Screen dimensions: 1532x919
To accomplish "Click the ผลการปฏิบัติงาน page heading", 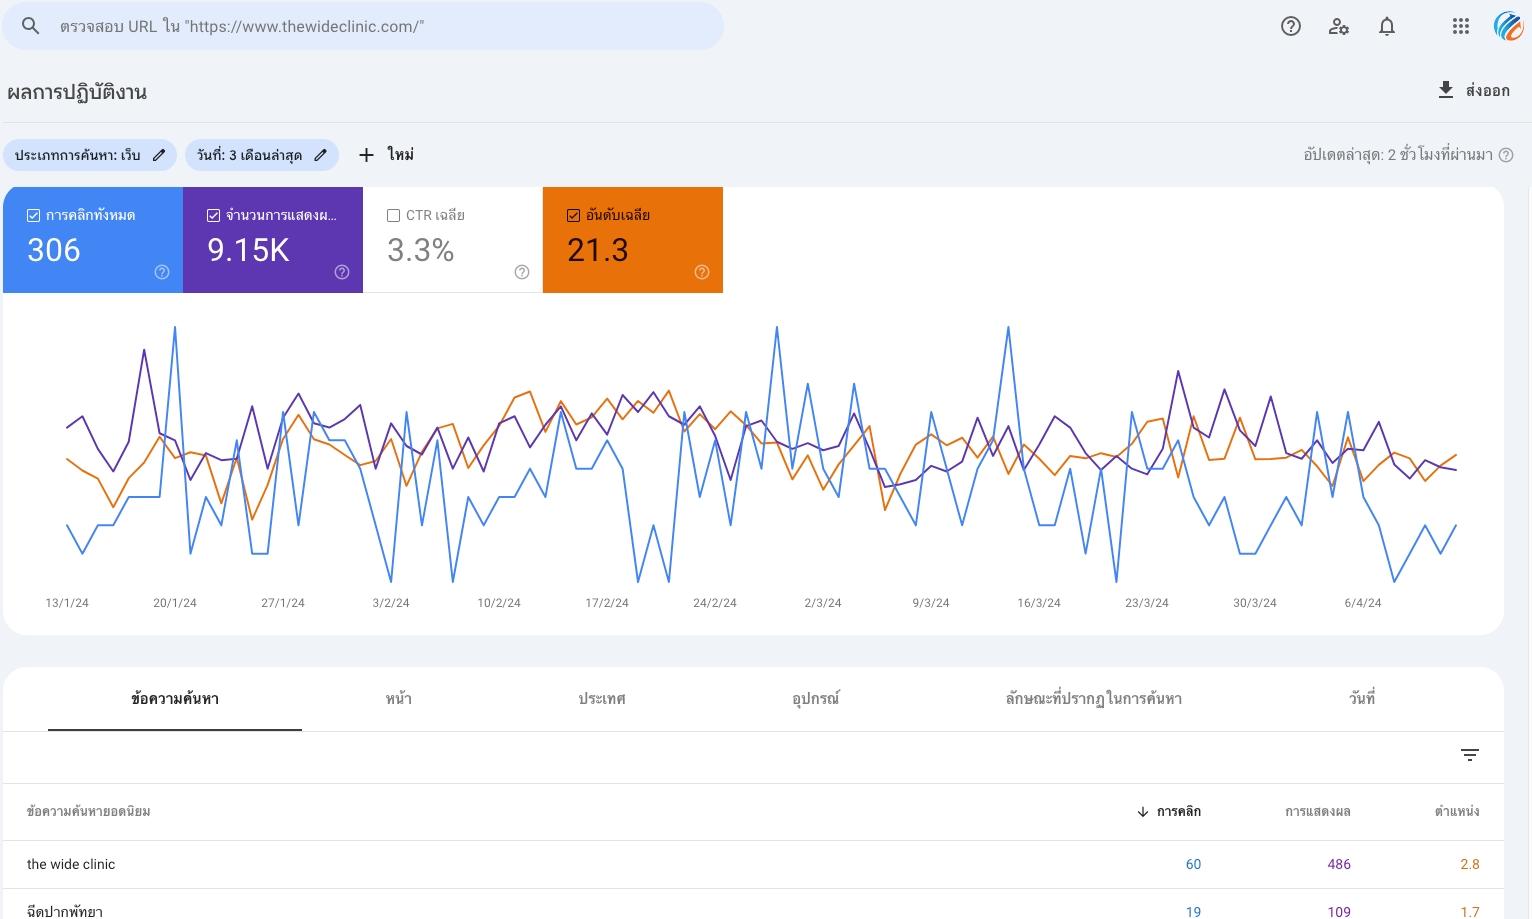I will 77,92.
